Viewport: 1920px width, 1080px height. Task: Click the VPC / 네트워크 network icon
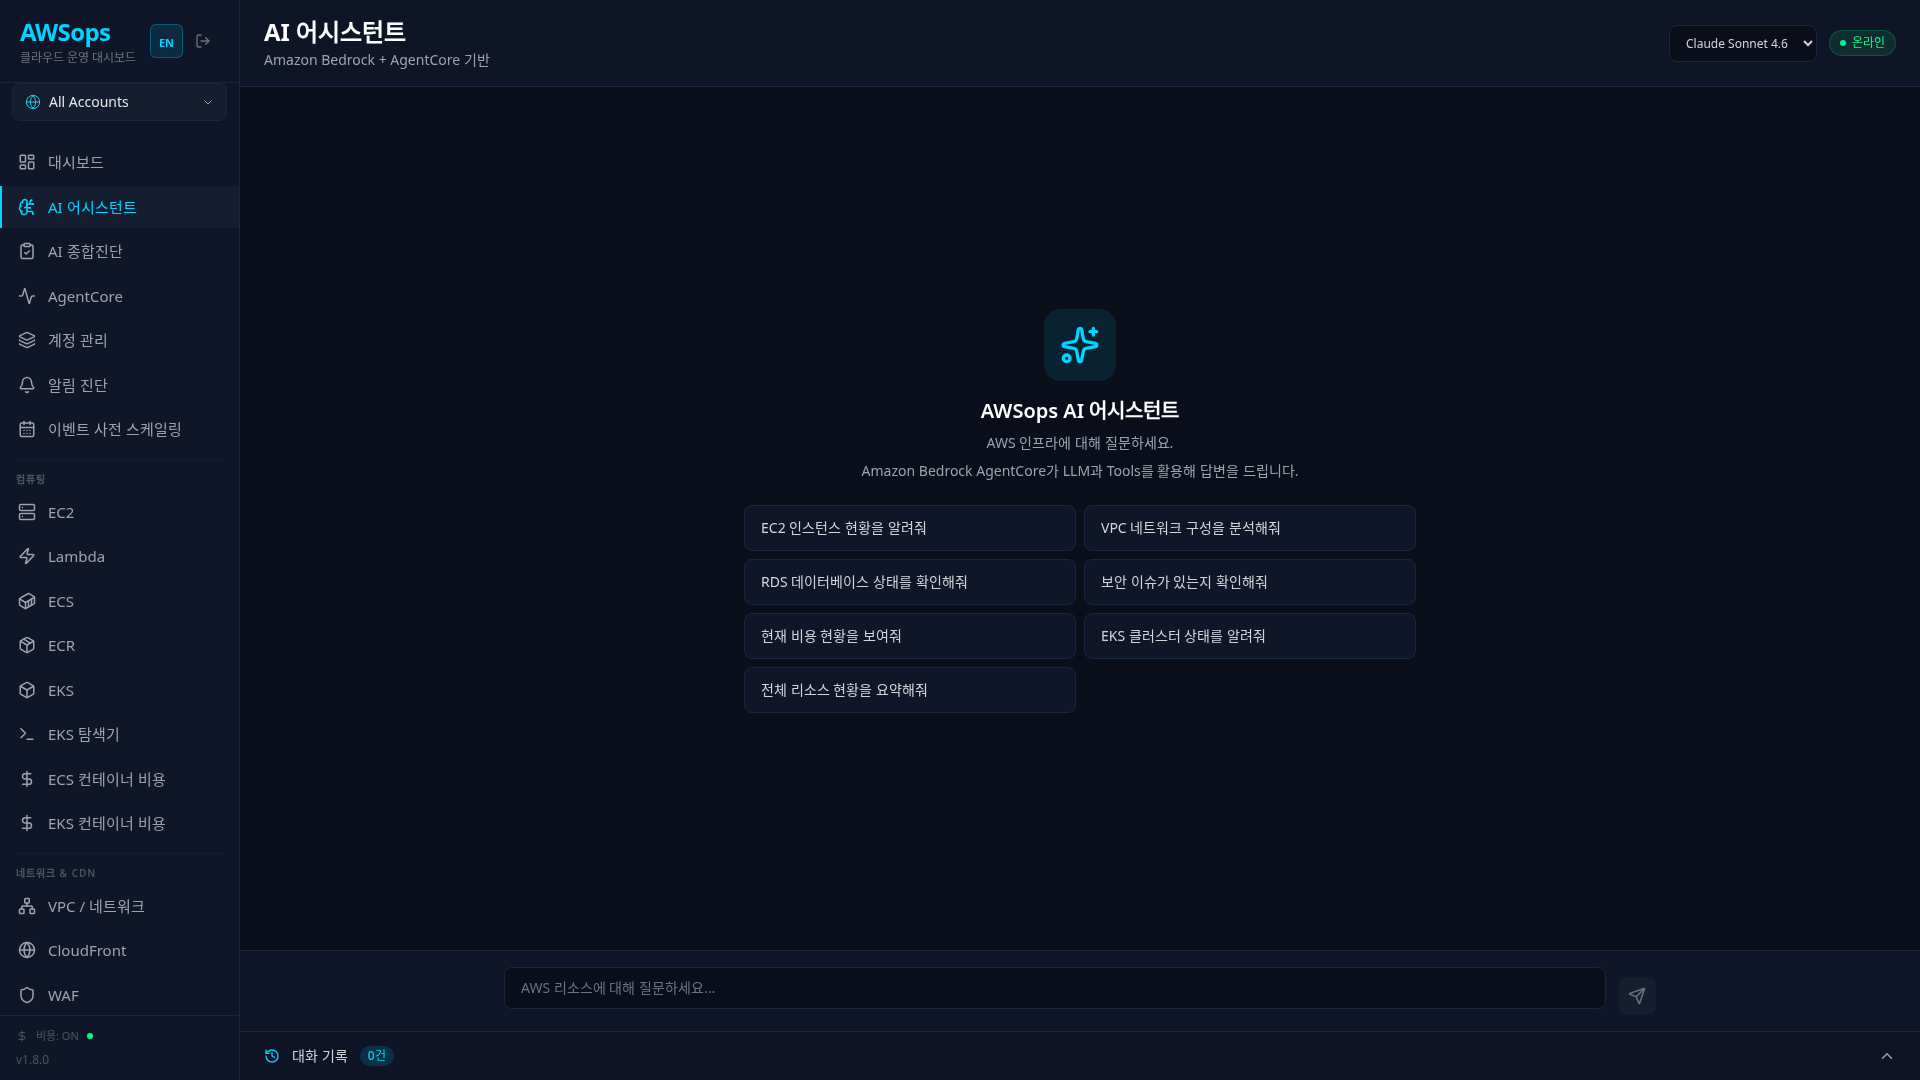click(x=27, y=906)
